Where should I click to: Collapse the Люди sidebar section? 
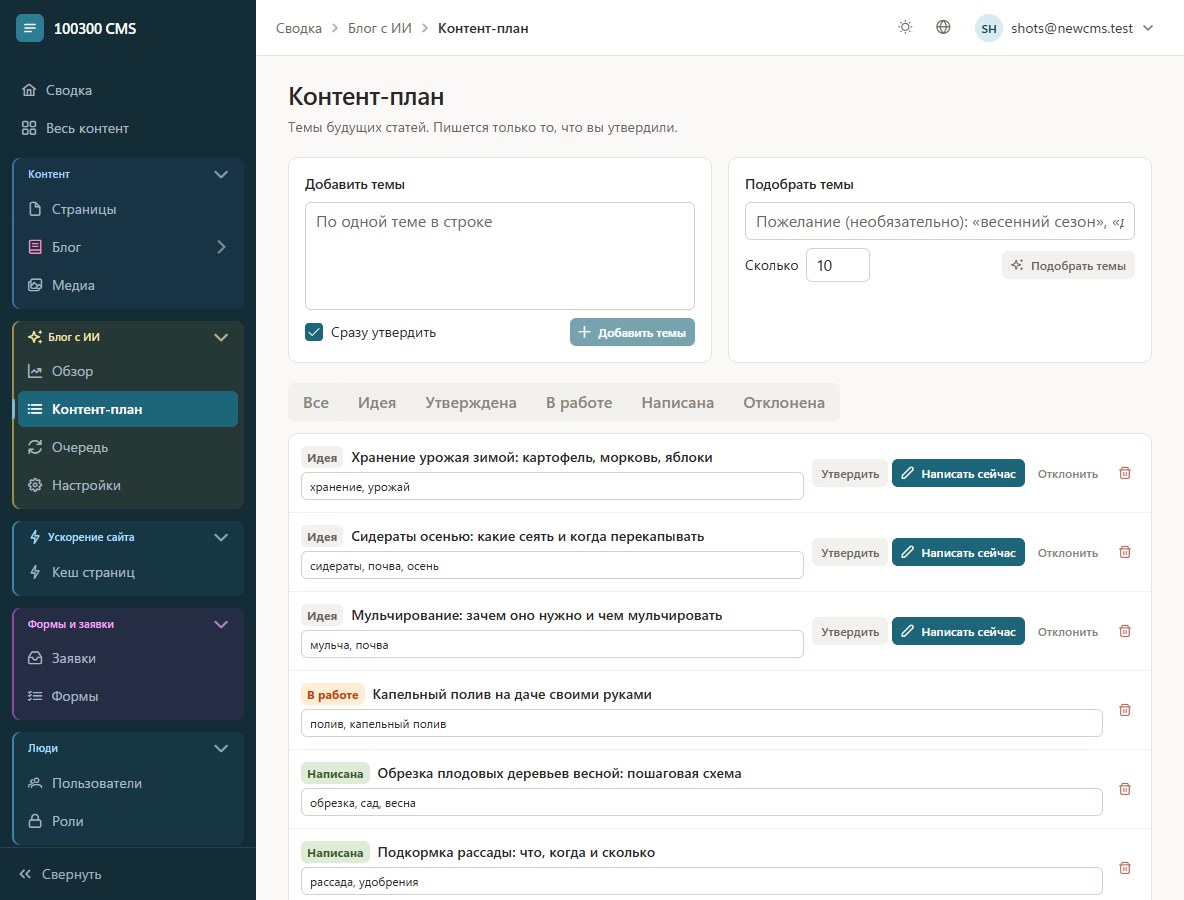(220, 748)
